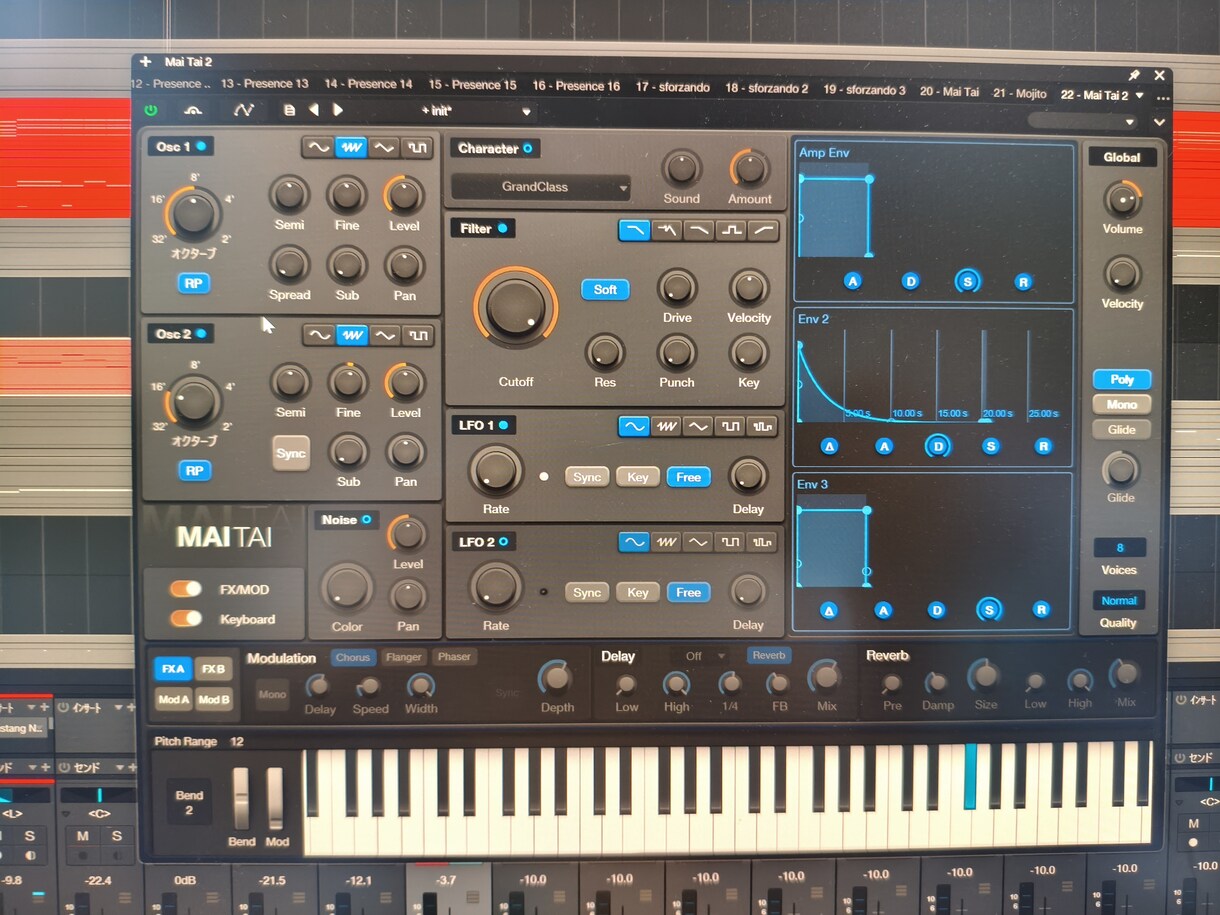Select Mod A page tab
Screen dimensions: 1220x915
pos(173,700)
